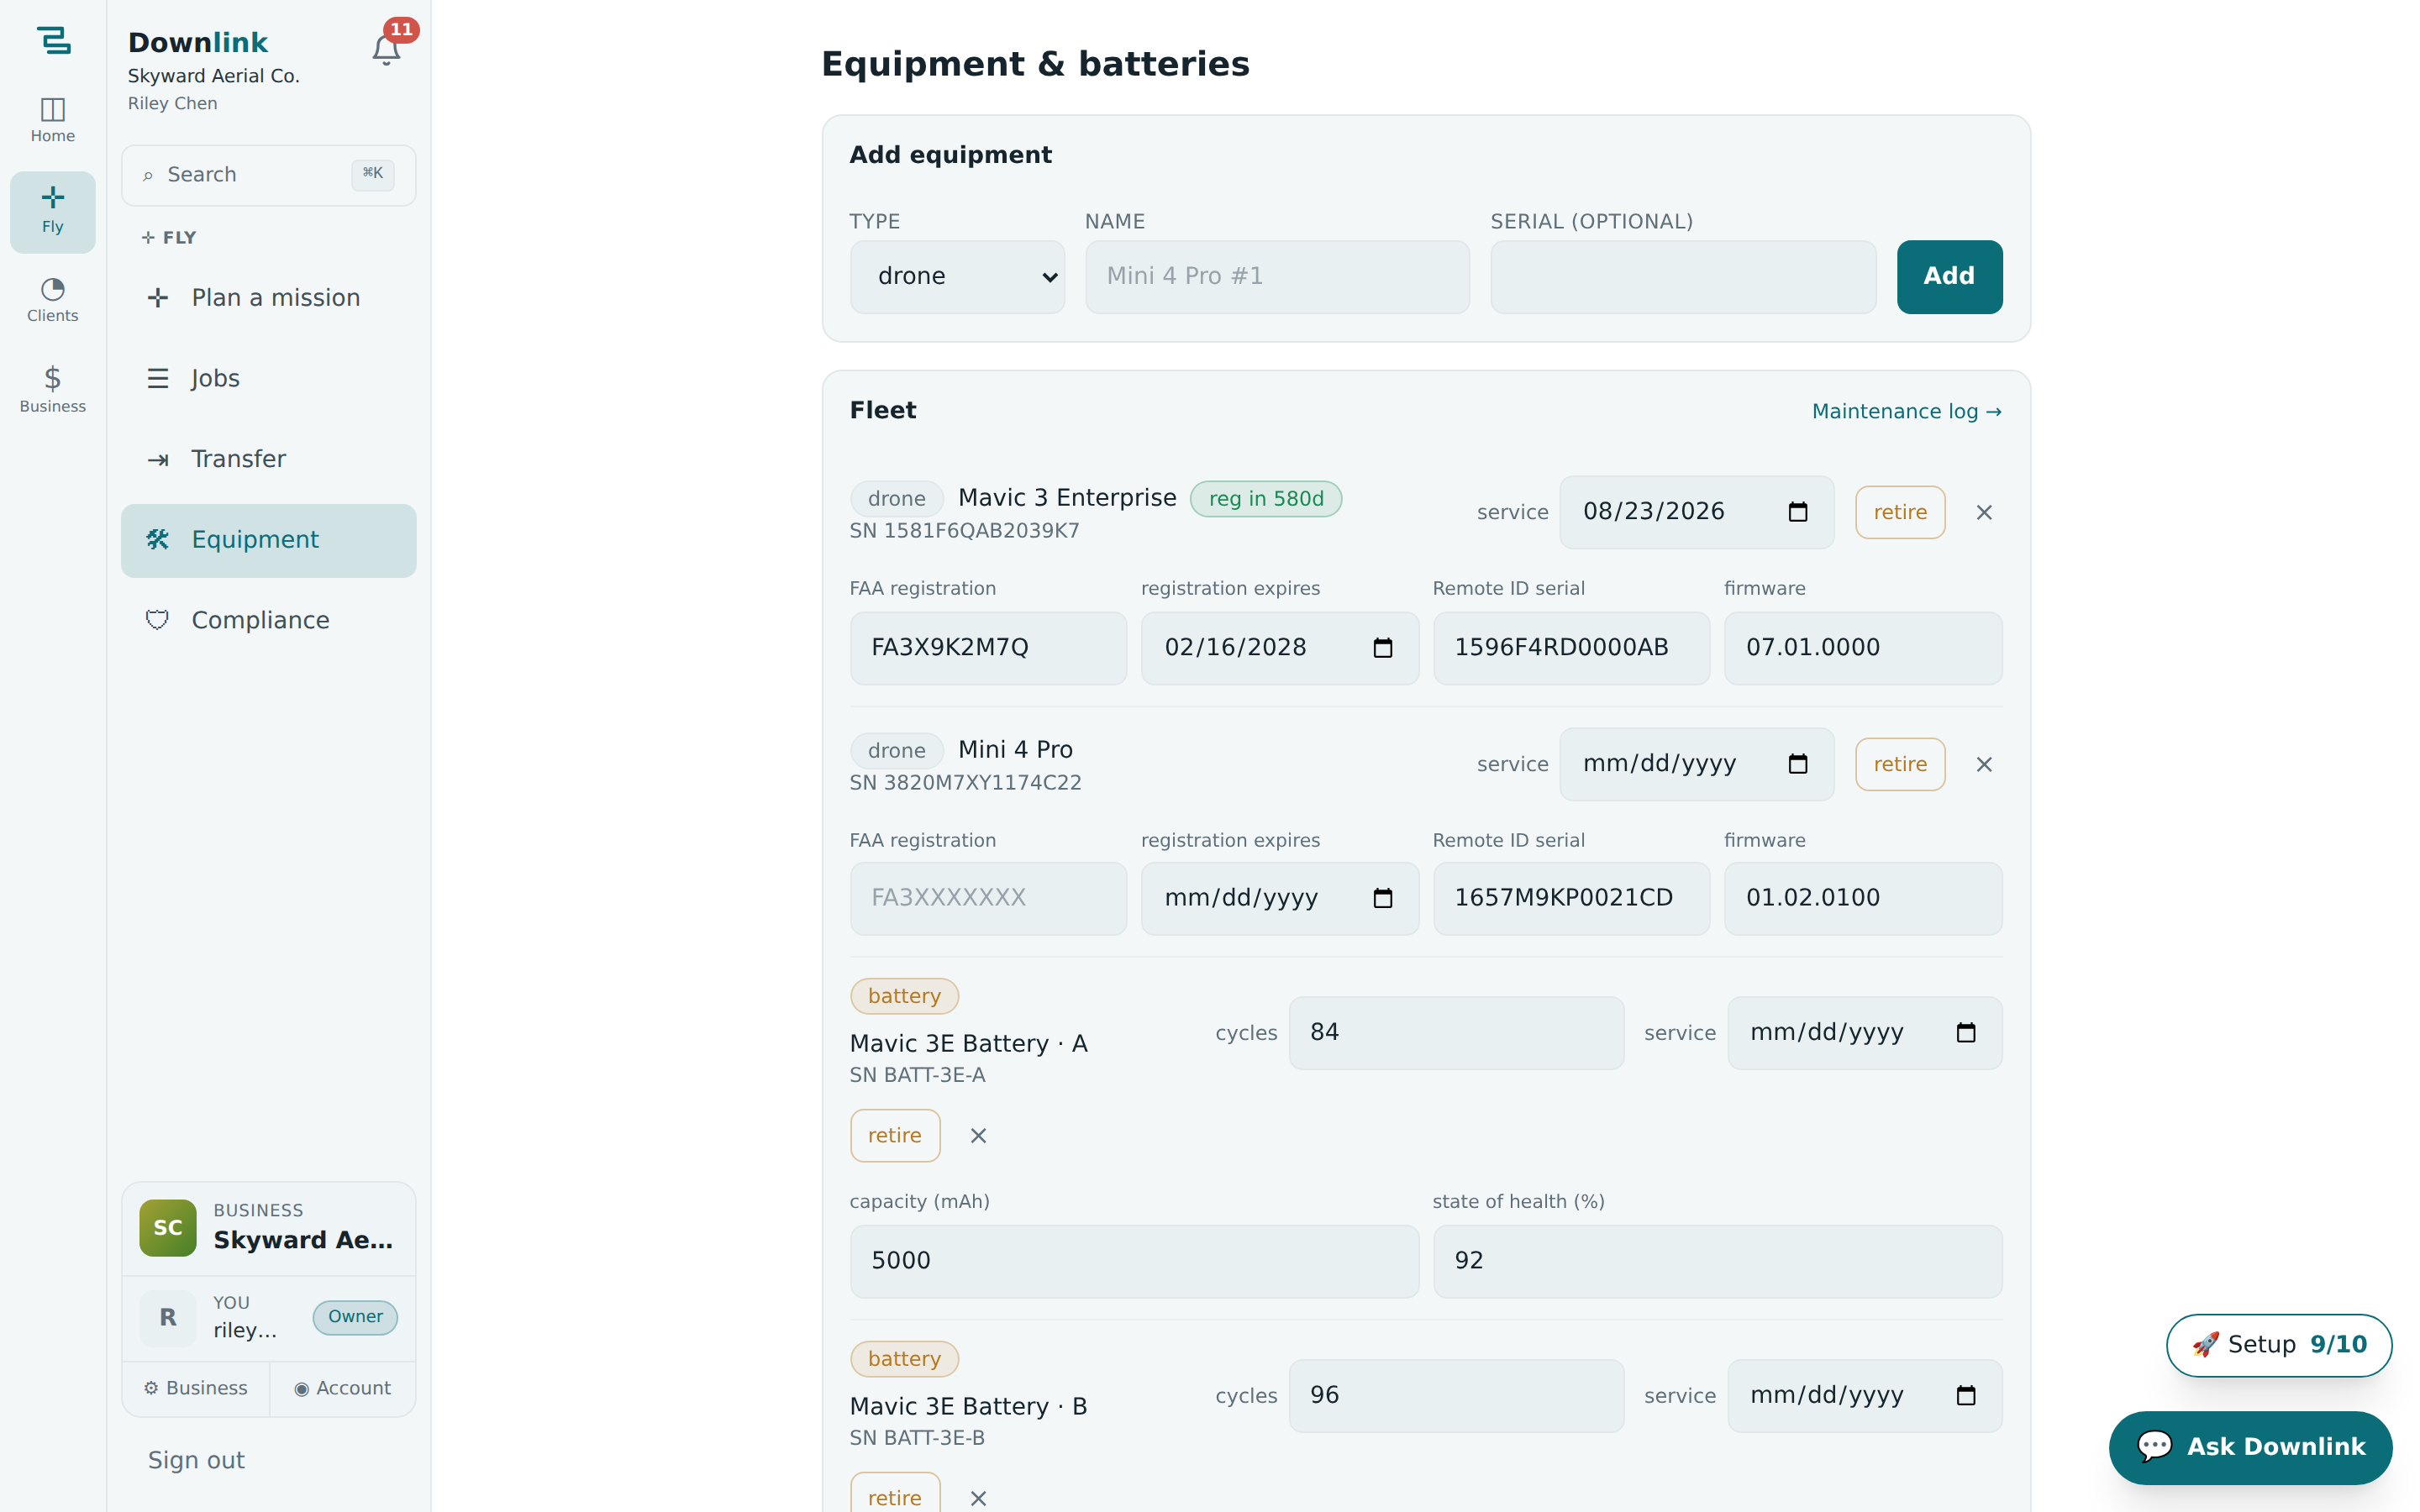Open calendar picker for Mavic 3 Enterprise service date
This screenshot has height=1512, width=2420.
point(1797,512)
